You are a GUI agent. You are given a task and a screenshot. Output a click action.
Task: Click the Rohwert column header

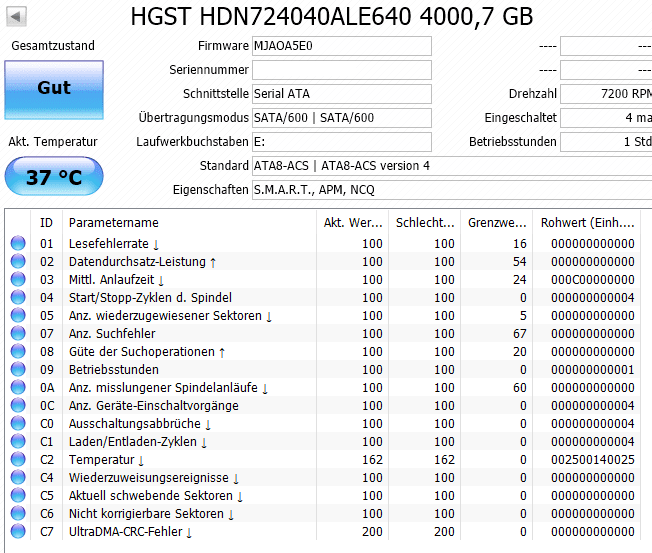tap(587, 223)
